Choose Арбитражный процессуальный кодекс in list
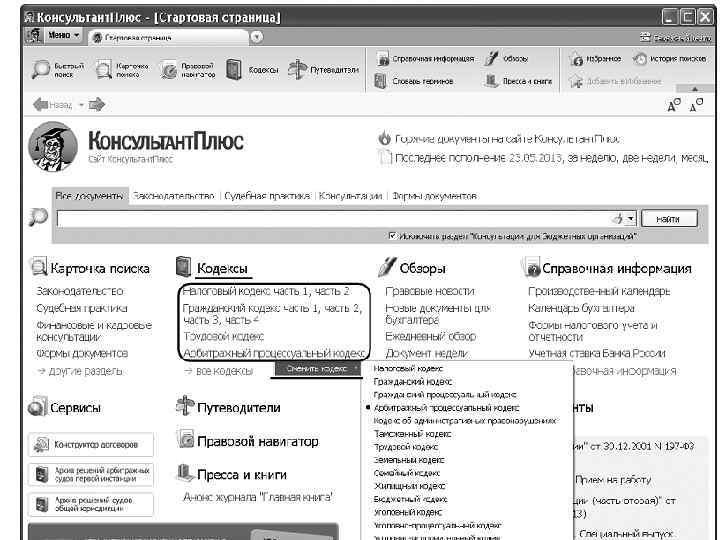 [x=446, y=408]
